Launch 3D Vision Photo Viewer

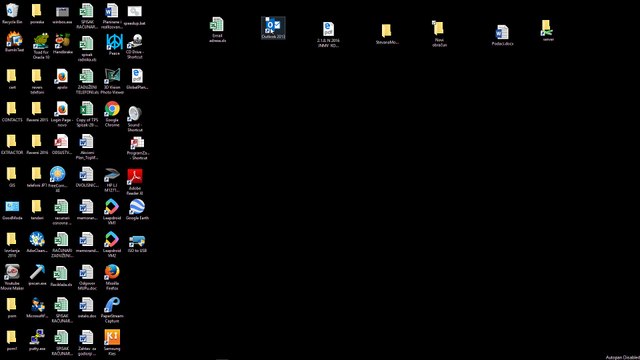[x=112, y=81]
